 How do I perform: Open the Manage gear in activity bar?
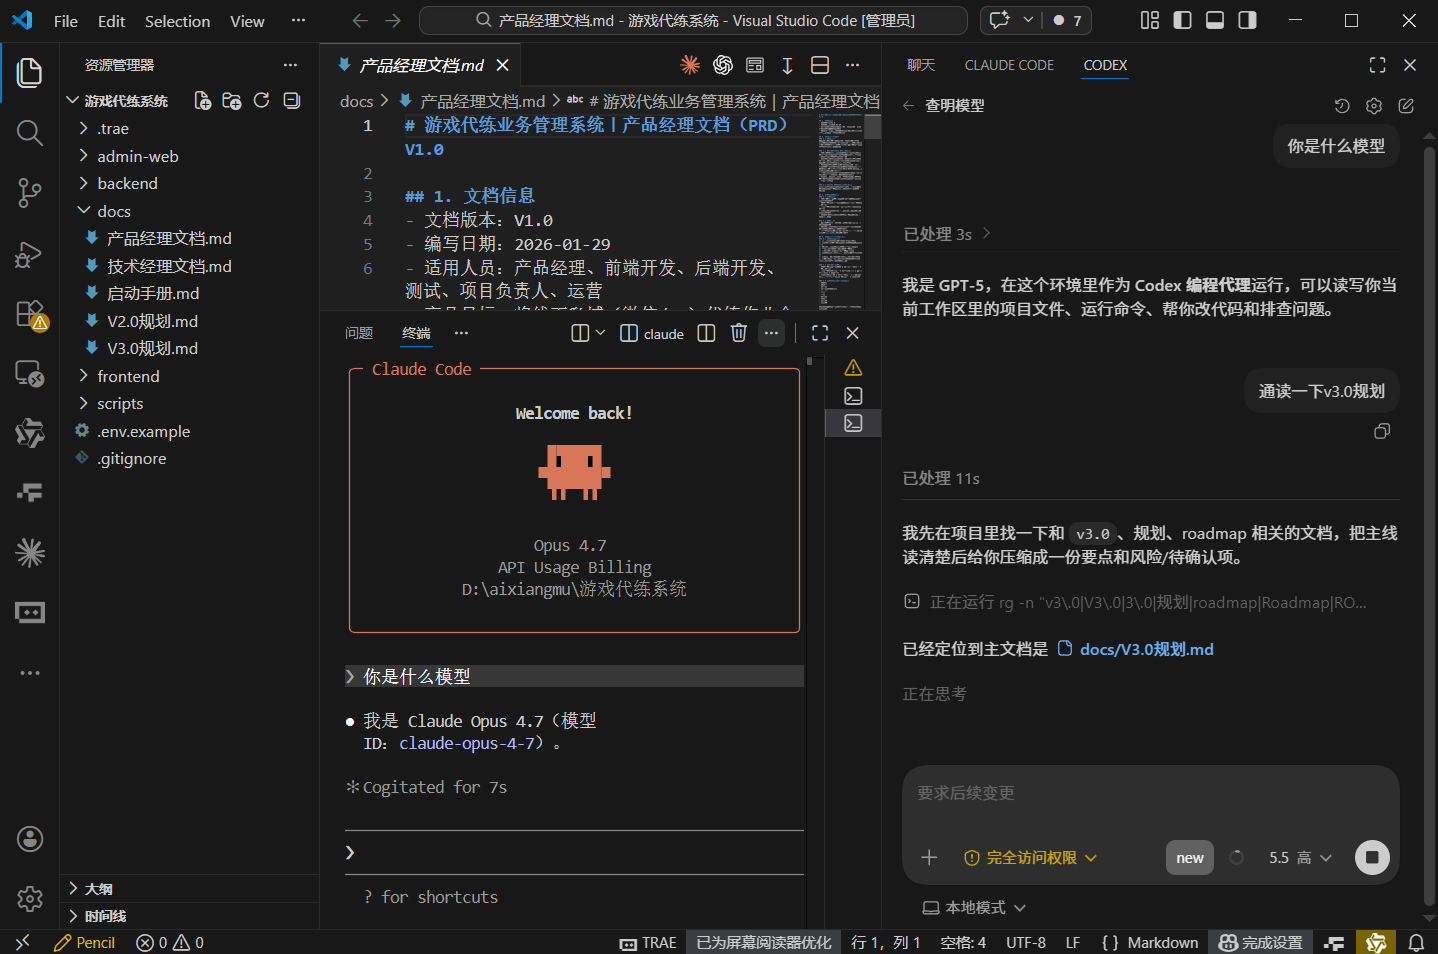30,899
